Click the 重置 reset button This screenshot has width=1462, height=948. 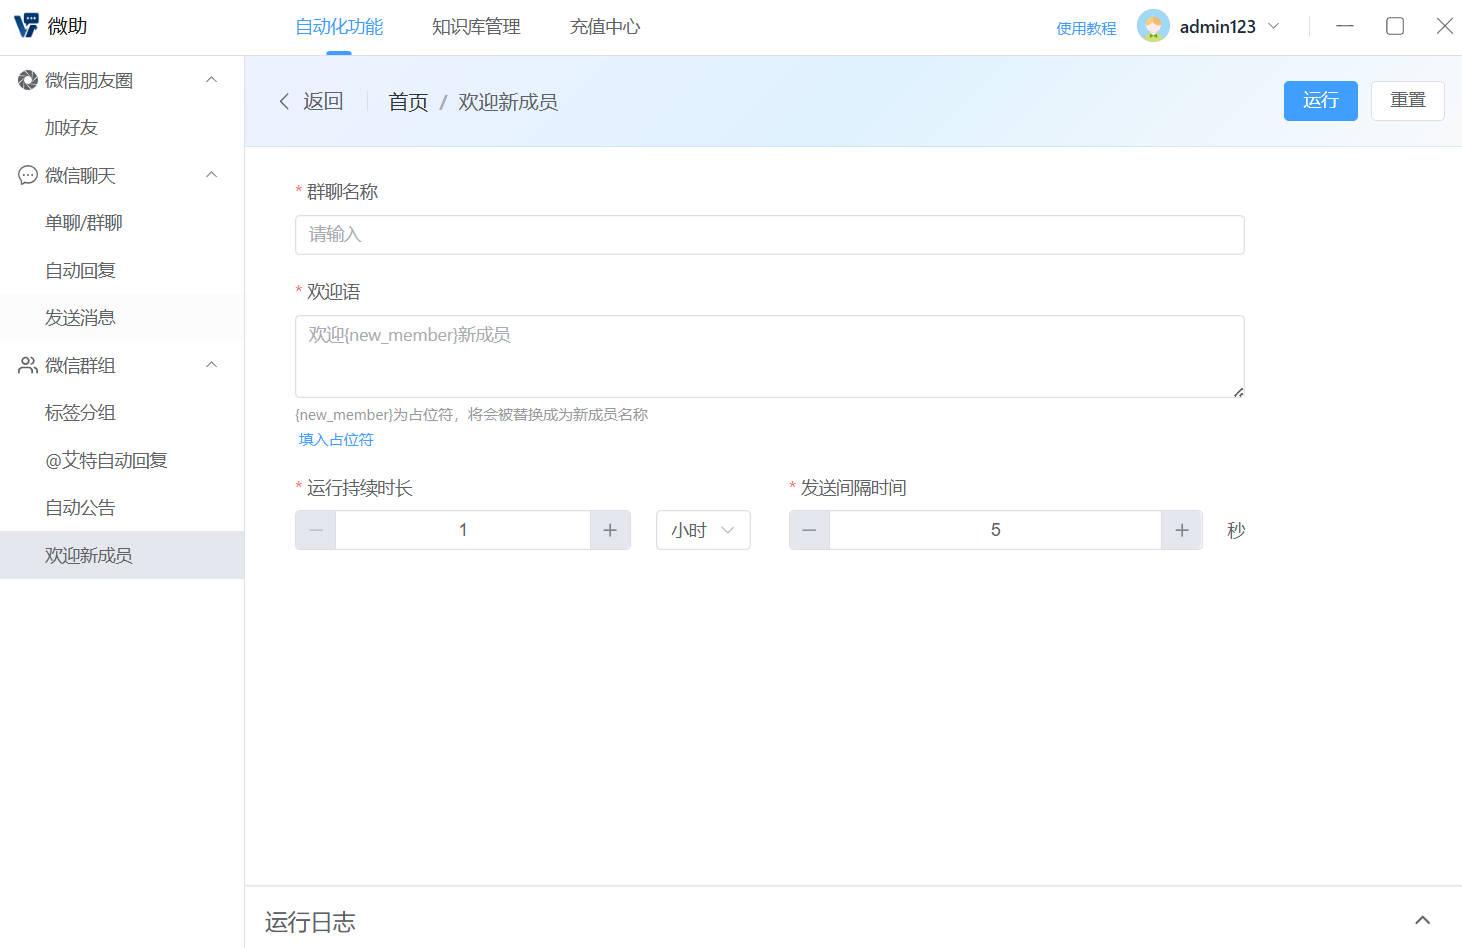1407,100
